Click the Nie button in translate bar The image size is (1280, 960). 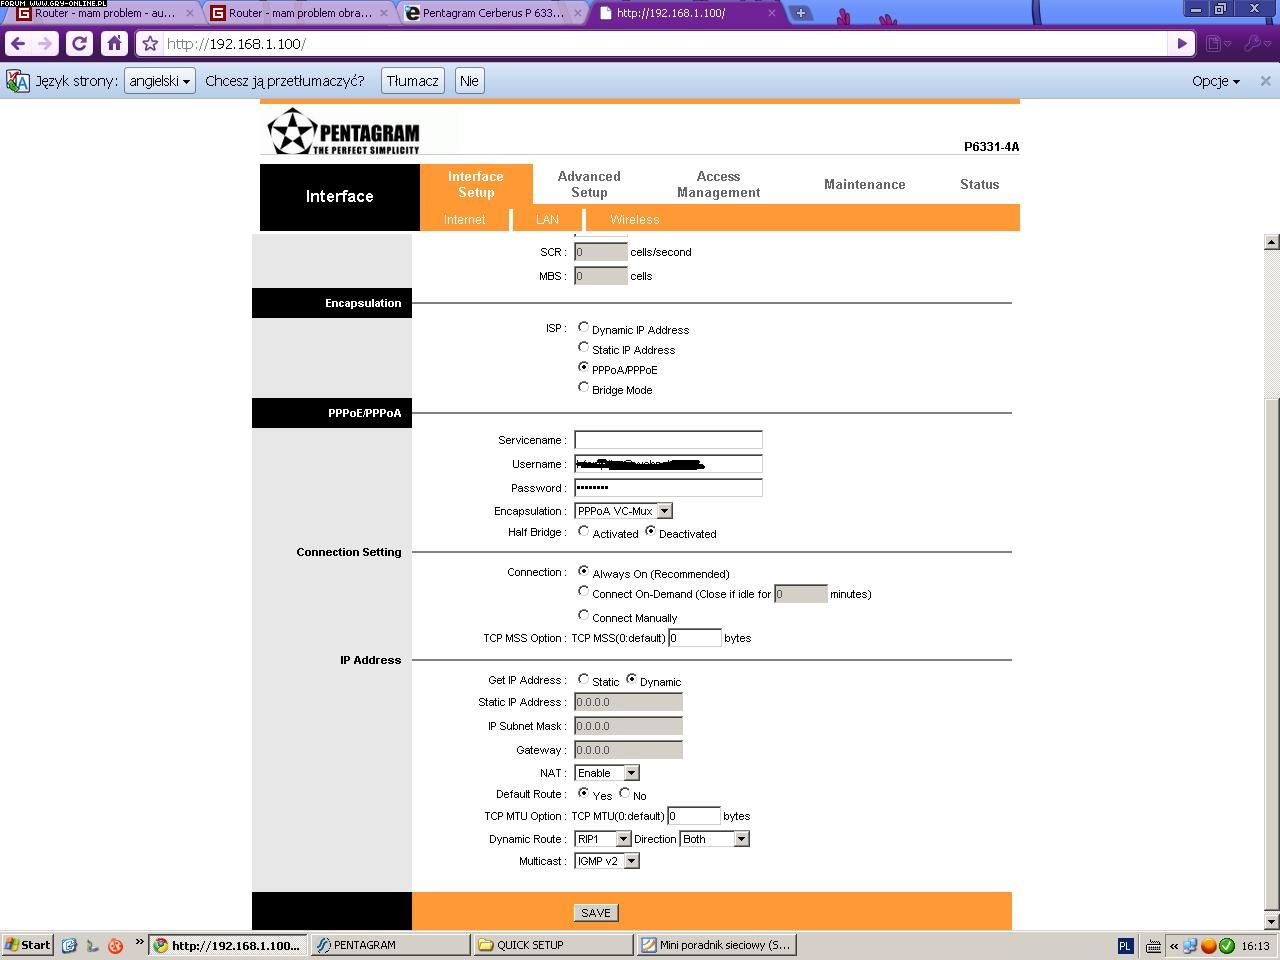(469, 81)
